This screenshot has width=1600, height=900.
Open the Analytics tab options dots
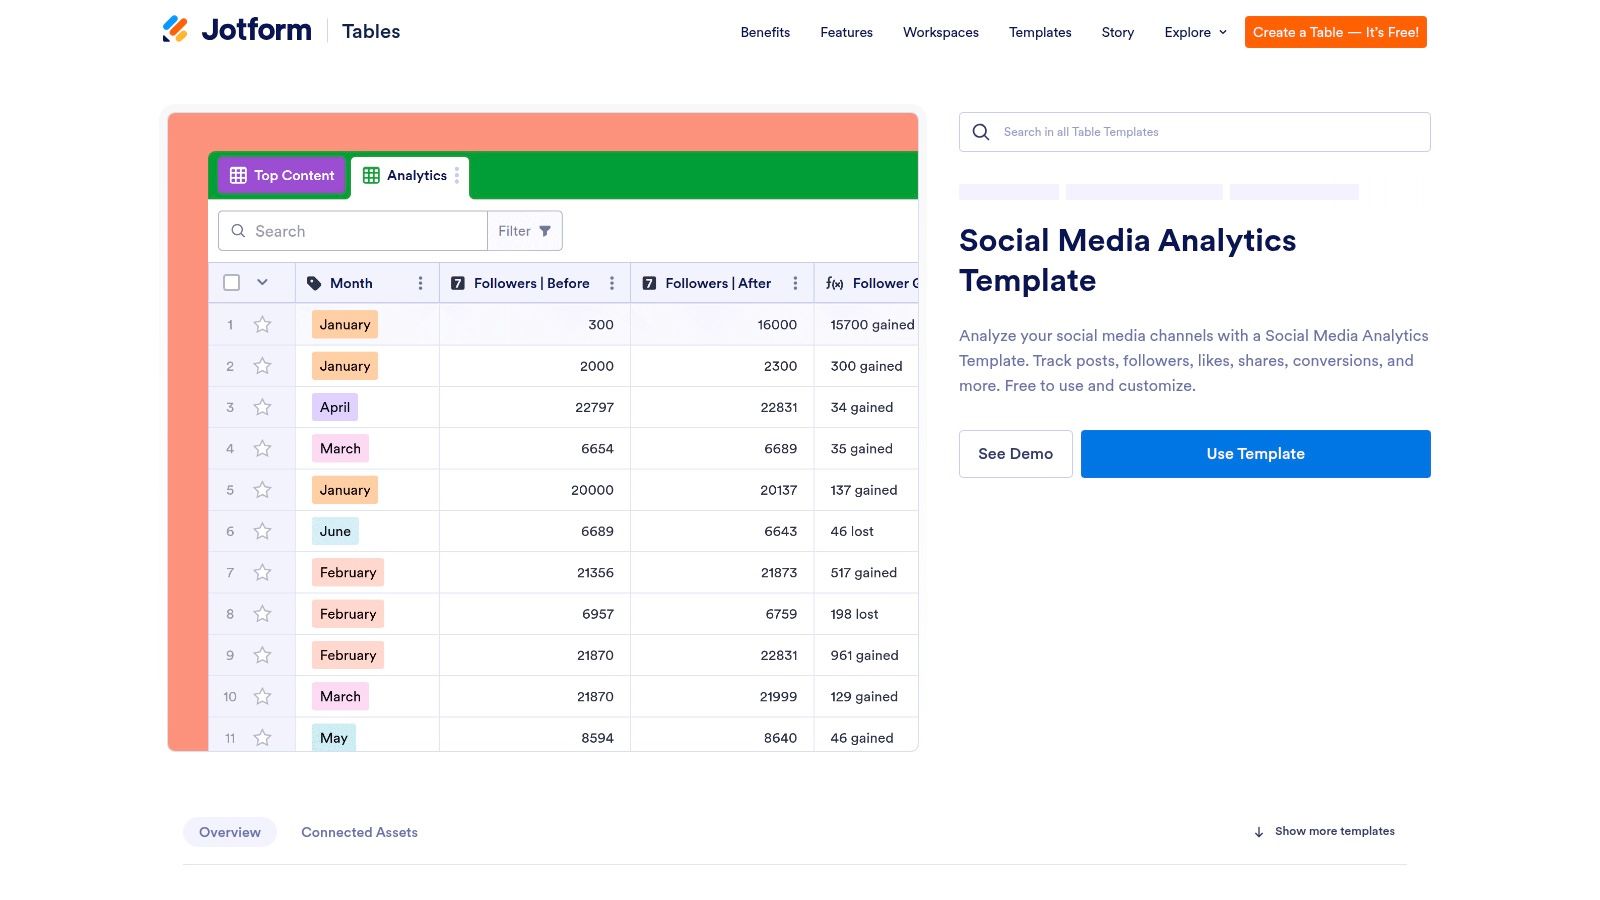pyautogui.click(x=457, y=175)
